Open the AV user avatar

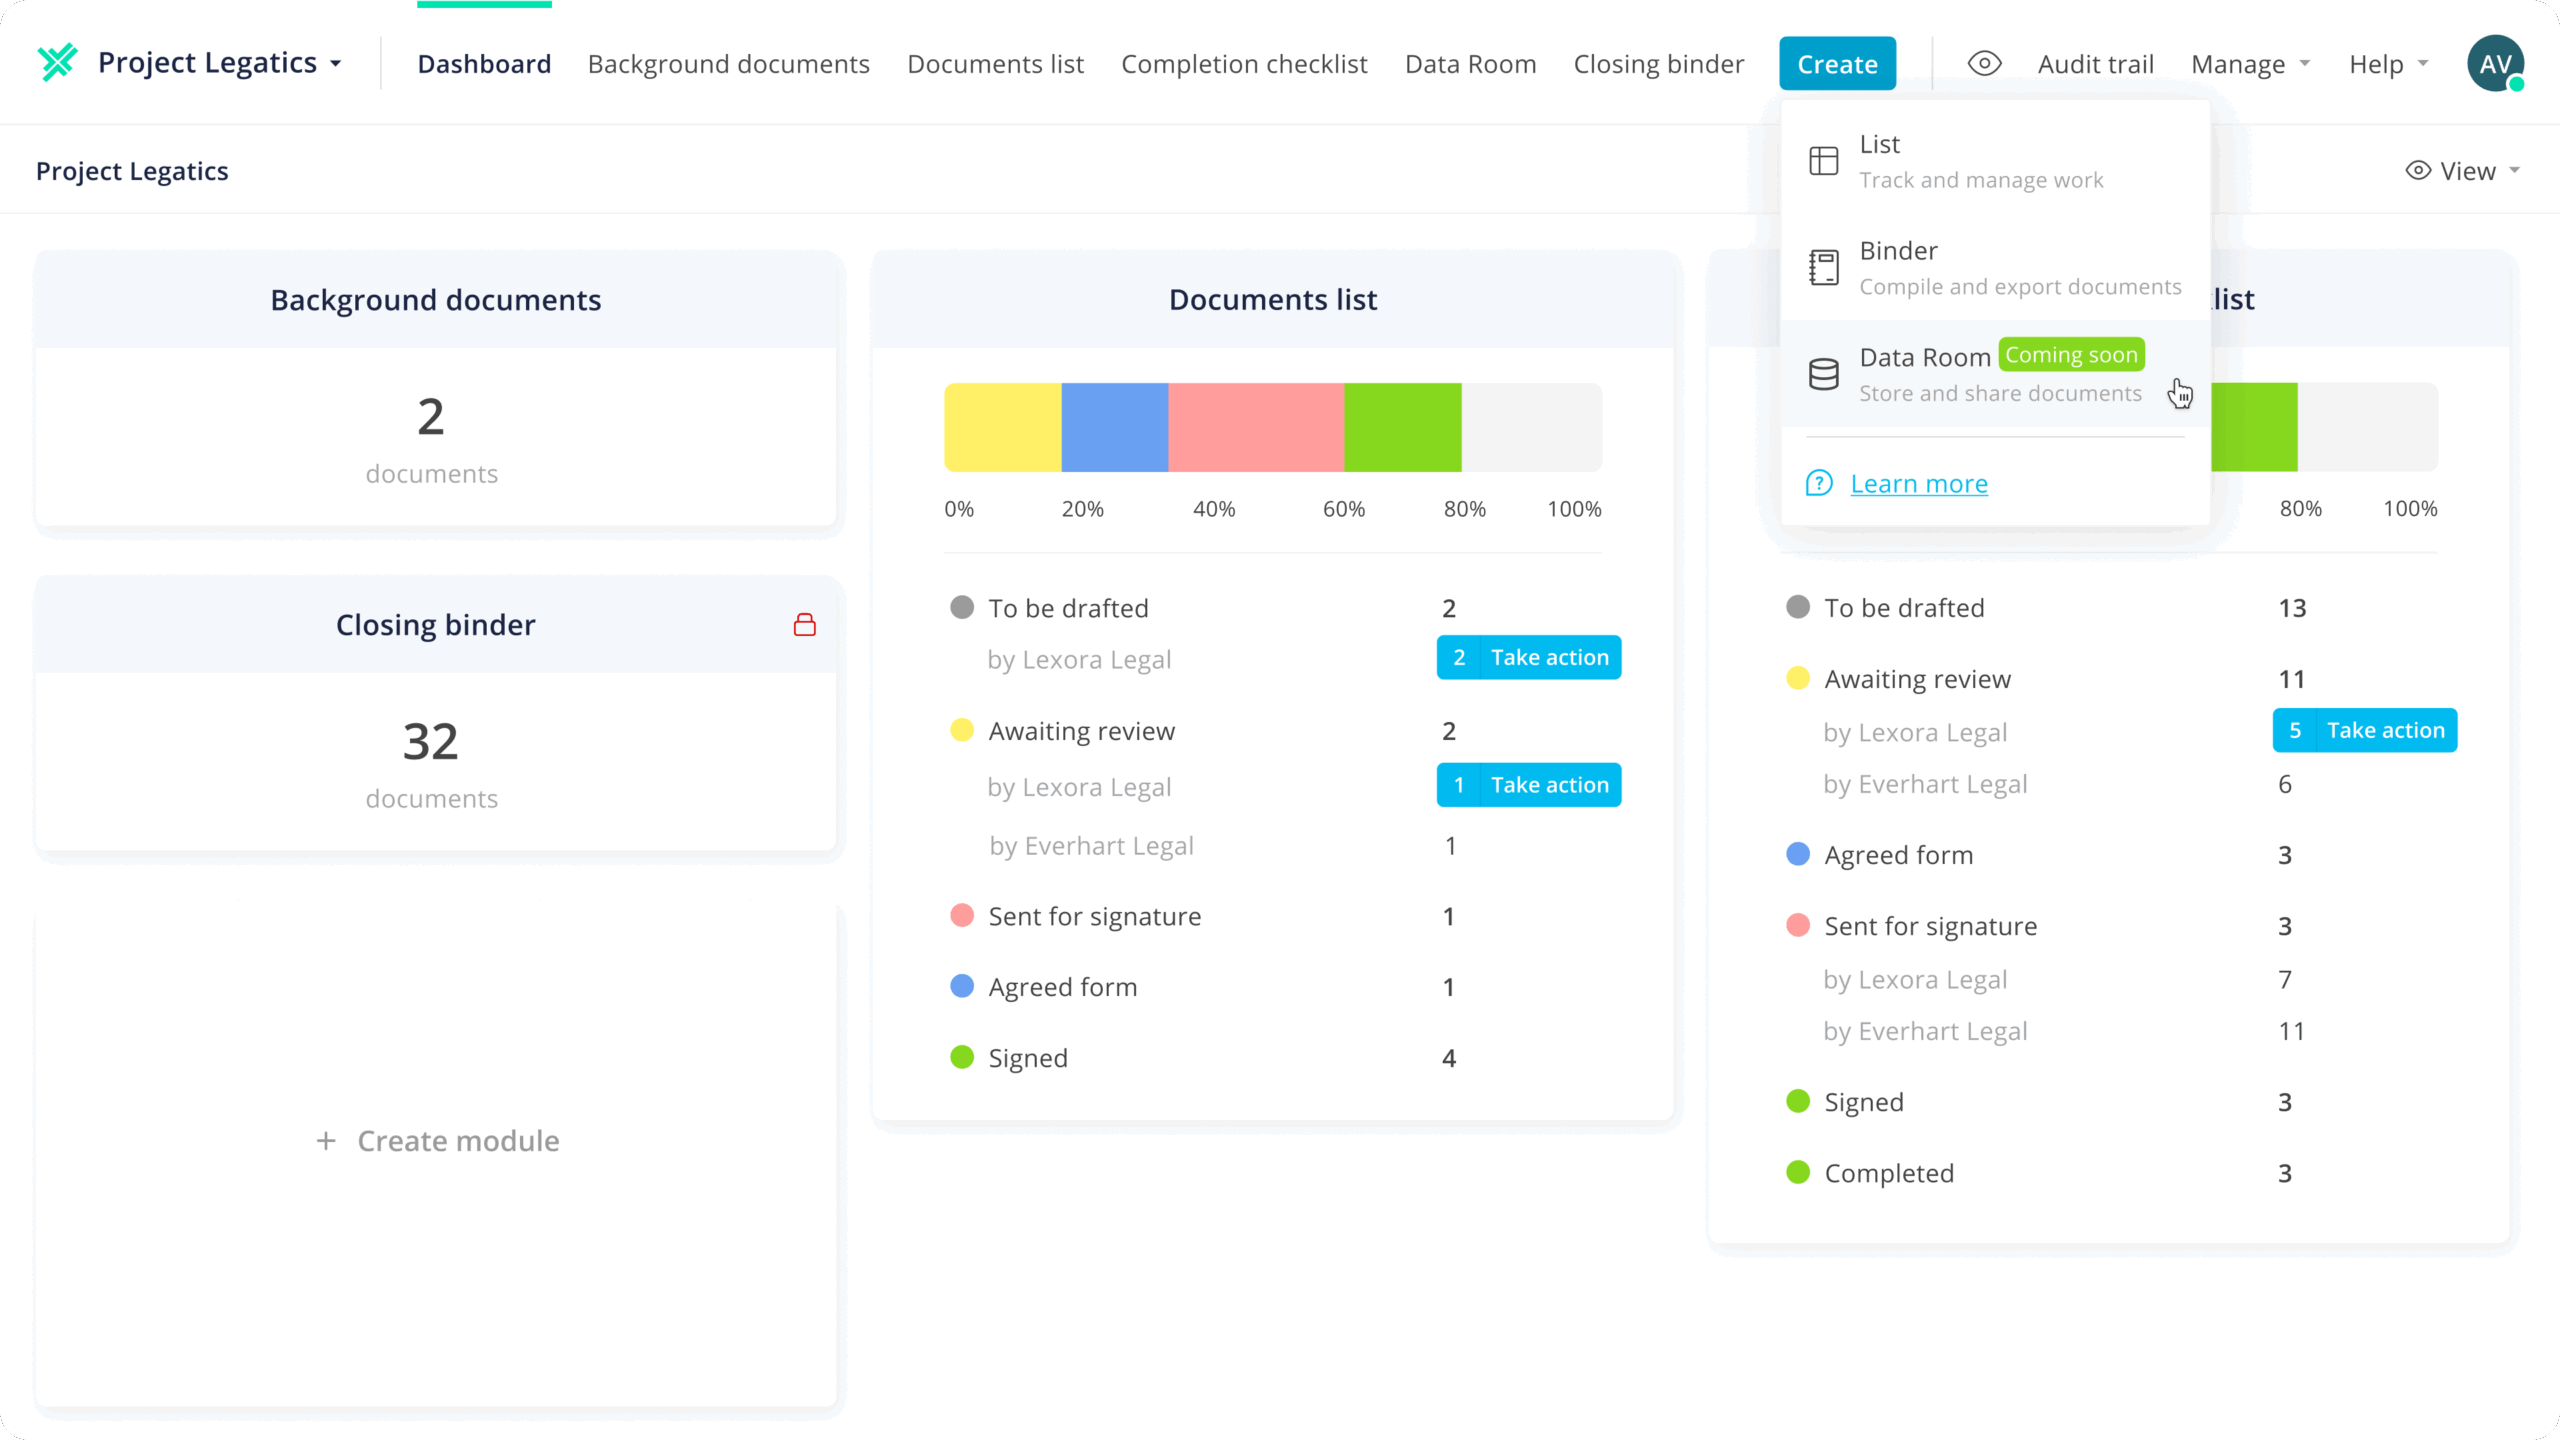(x=2494, y=64)
